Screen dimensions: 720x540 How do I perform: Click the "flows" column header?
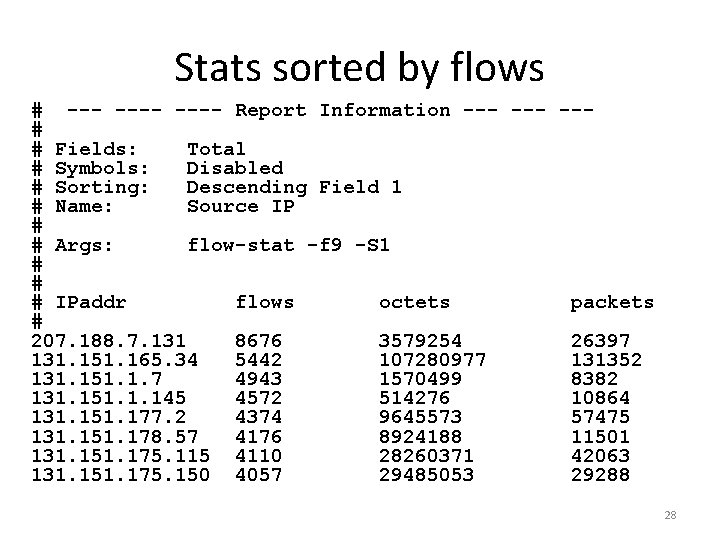tap(264, 302)
